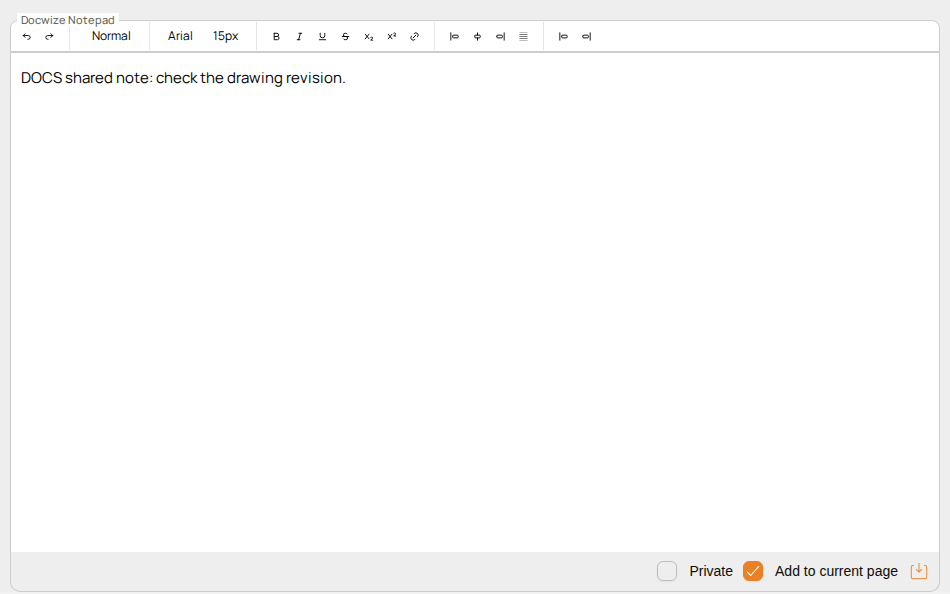950x594 pixels.
Task: Click the 'Private' label text
Action: coord(711,571)
